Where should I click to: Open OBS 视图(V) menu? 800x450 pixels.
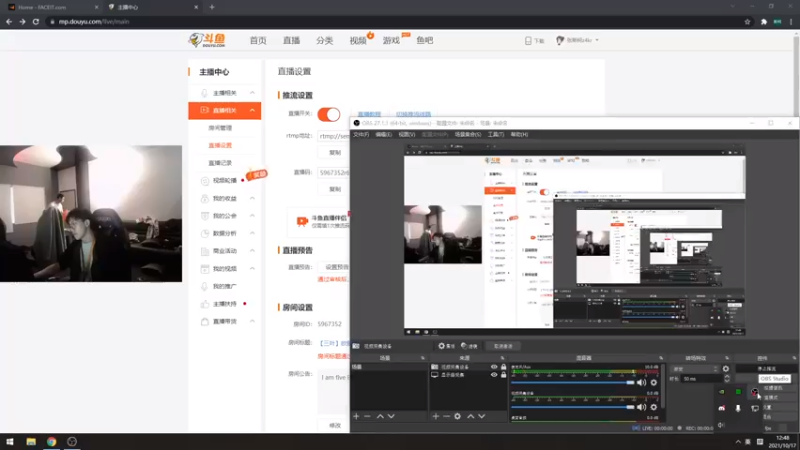click(407, 135)
